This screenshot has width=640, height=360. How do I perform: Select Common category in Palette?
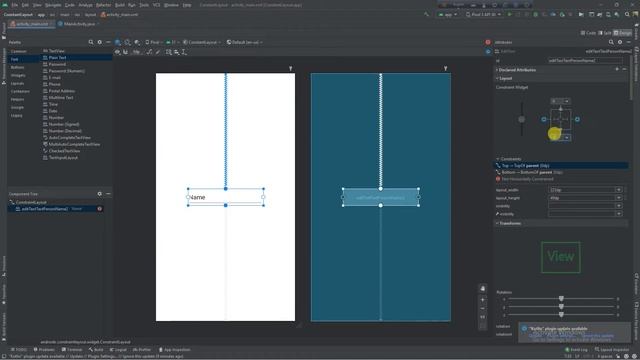tap(18, 51)
